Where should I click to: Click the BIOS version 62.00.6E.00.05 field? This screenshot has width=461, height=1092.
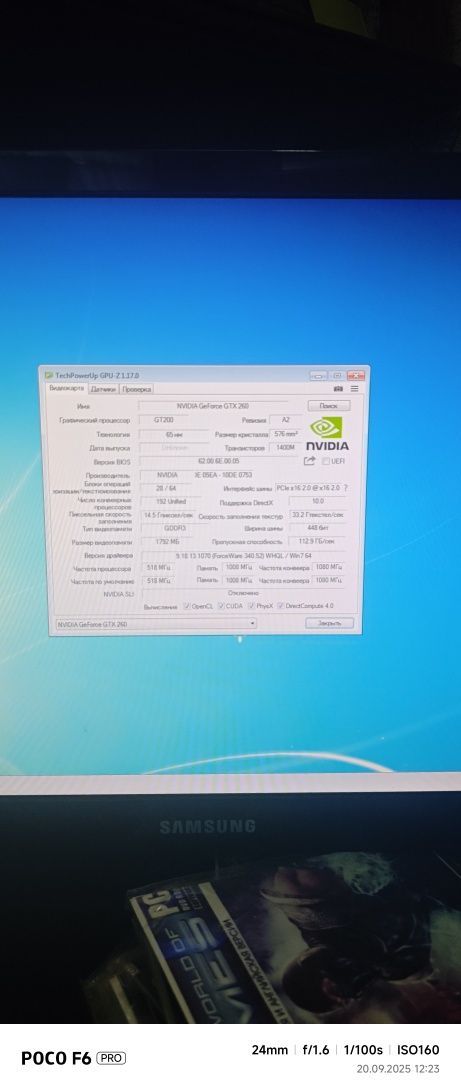(x=219, y=461)
